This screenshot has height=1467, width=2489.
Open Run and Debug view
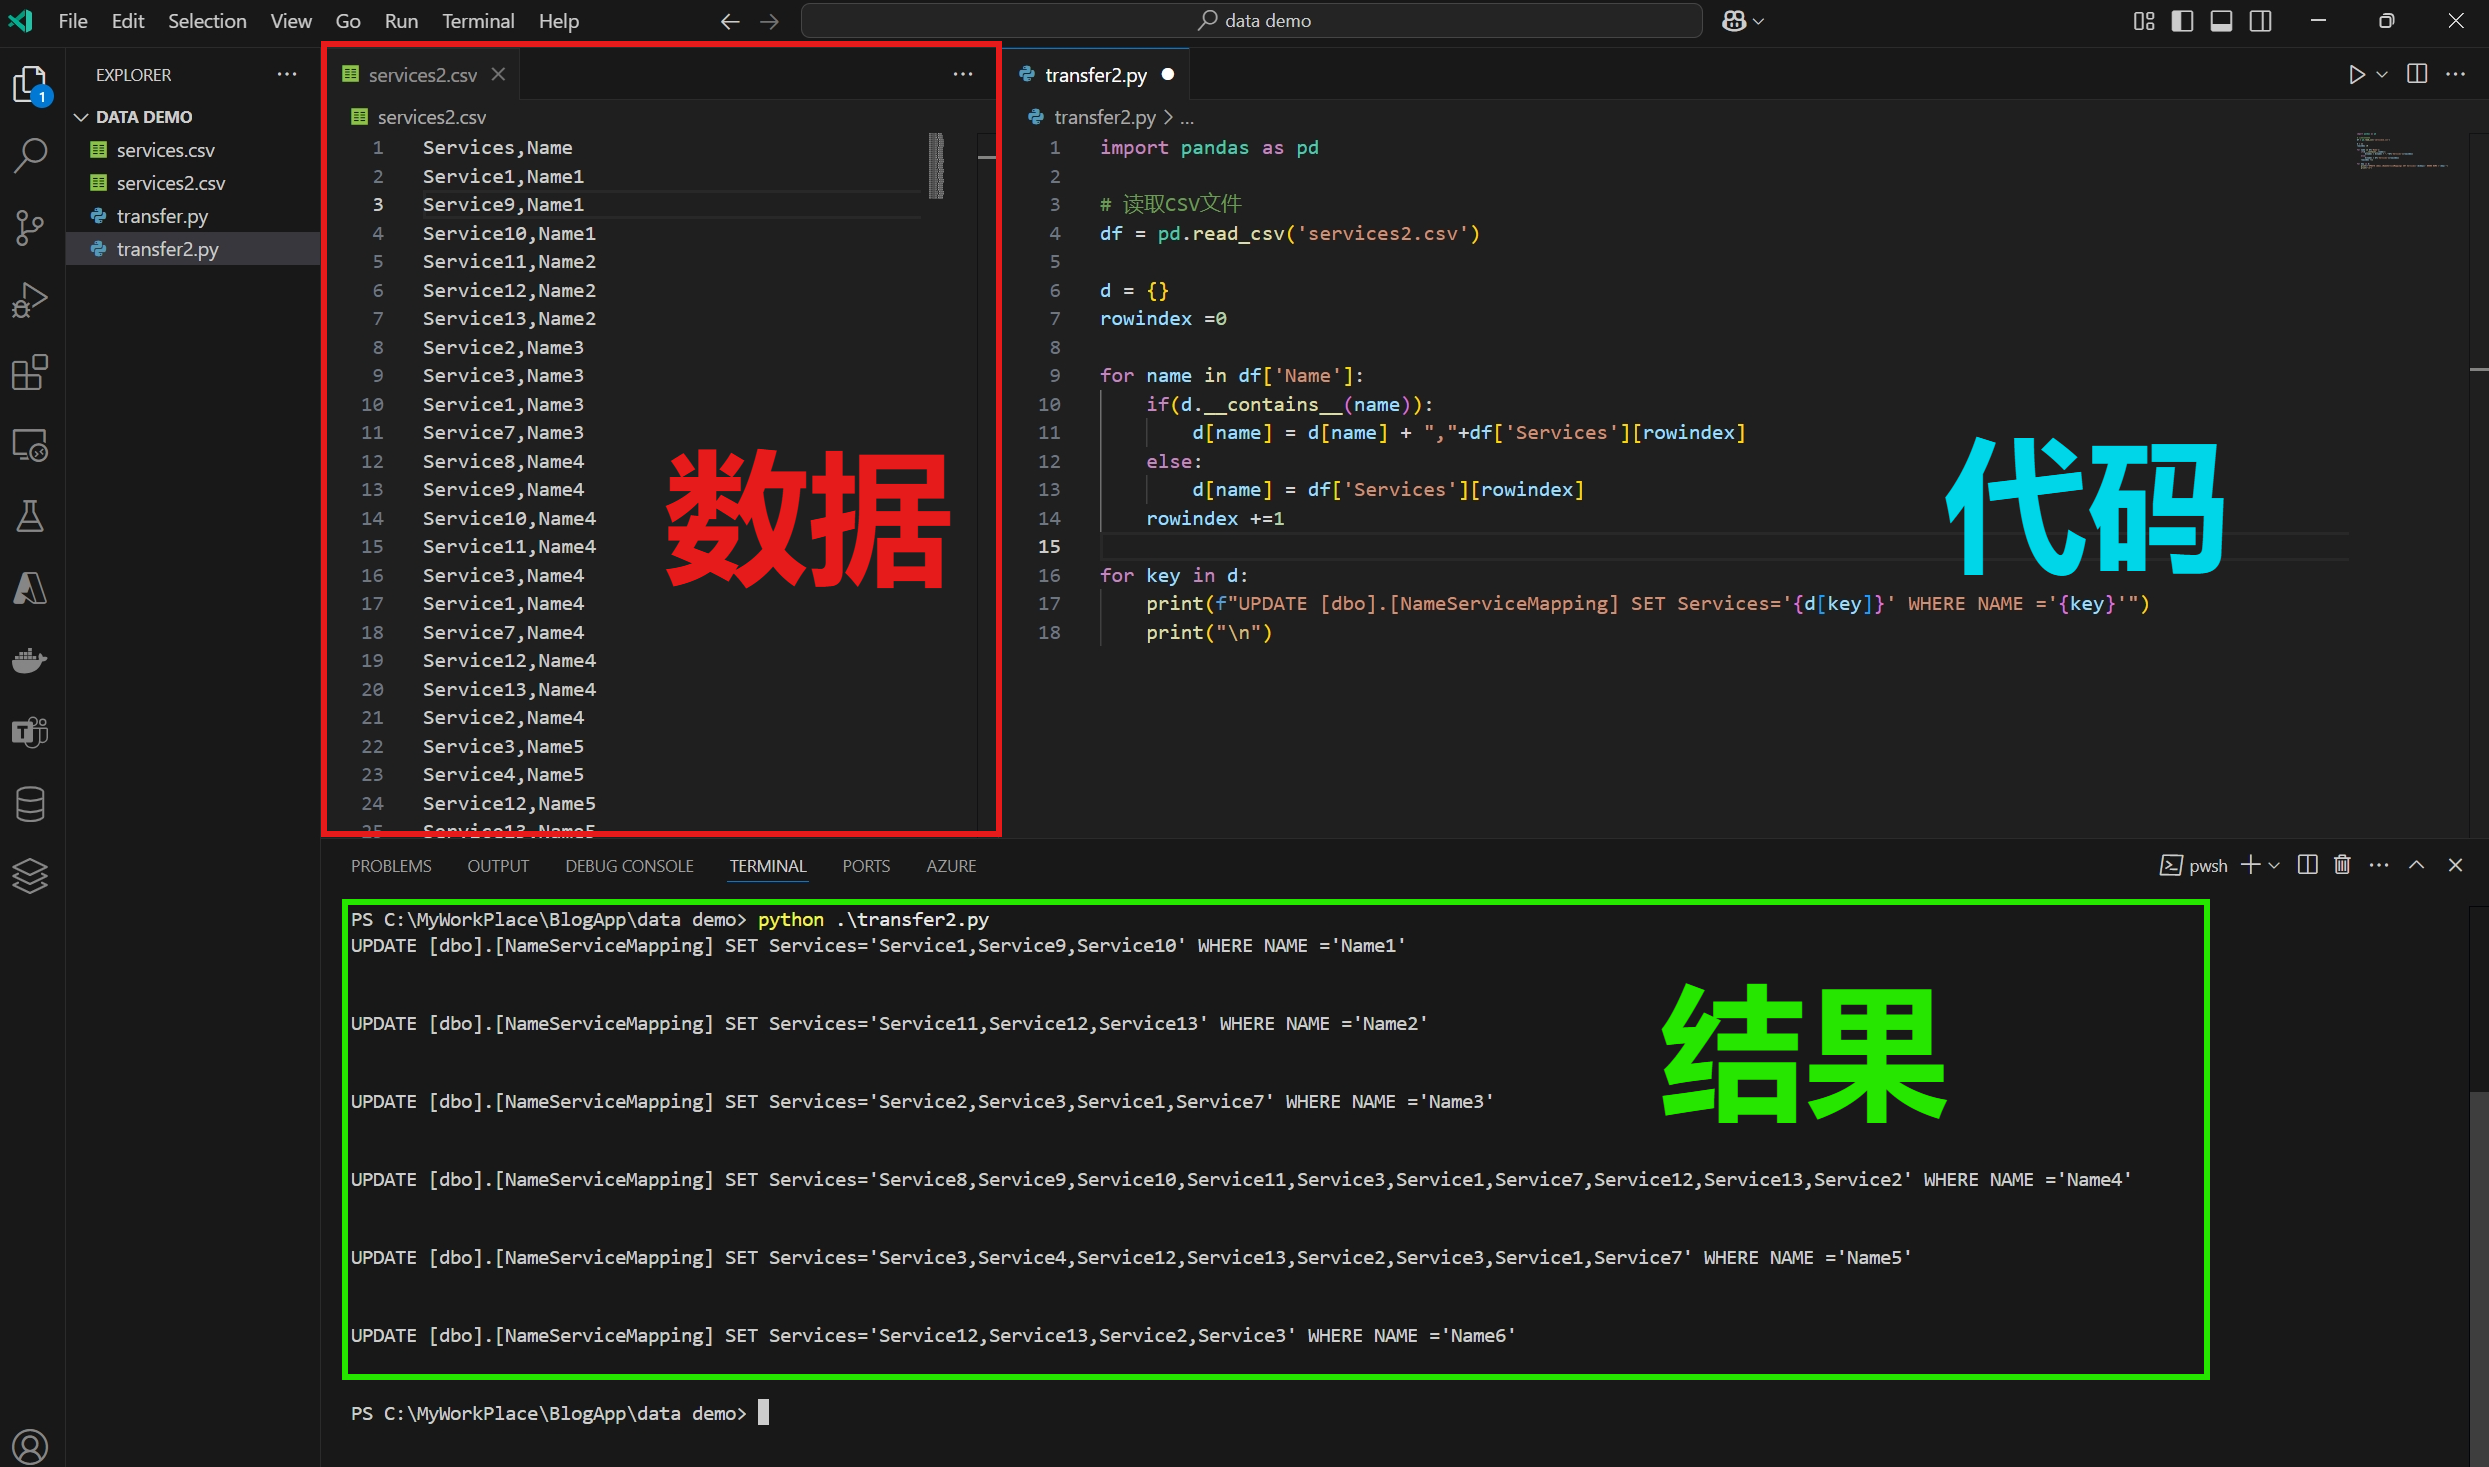[x=30, y=300]
